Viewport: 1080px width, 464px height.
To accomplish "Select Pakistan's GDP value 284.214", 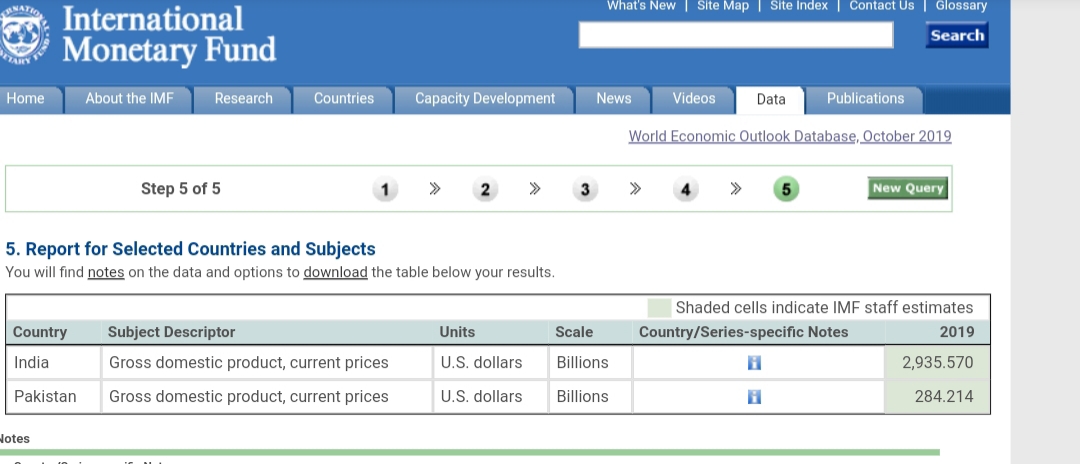I will point(937,397).
